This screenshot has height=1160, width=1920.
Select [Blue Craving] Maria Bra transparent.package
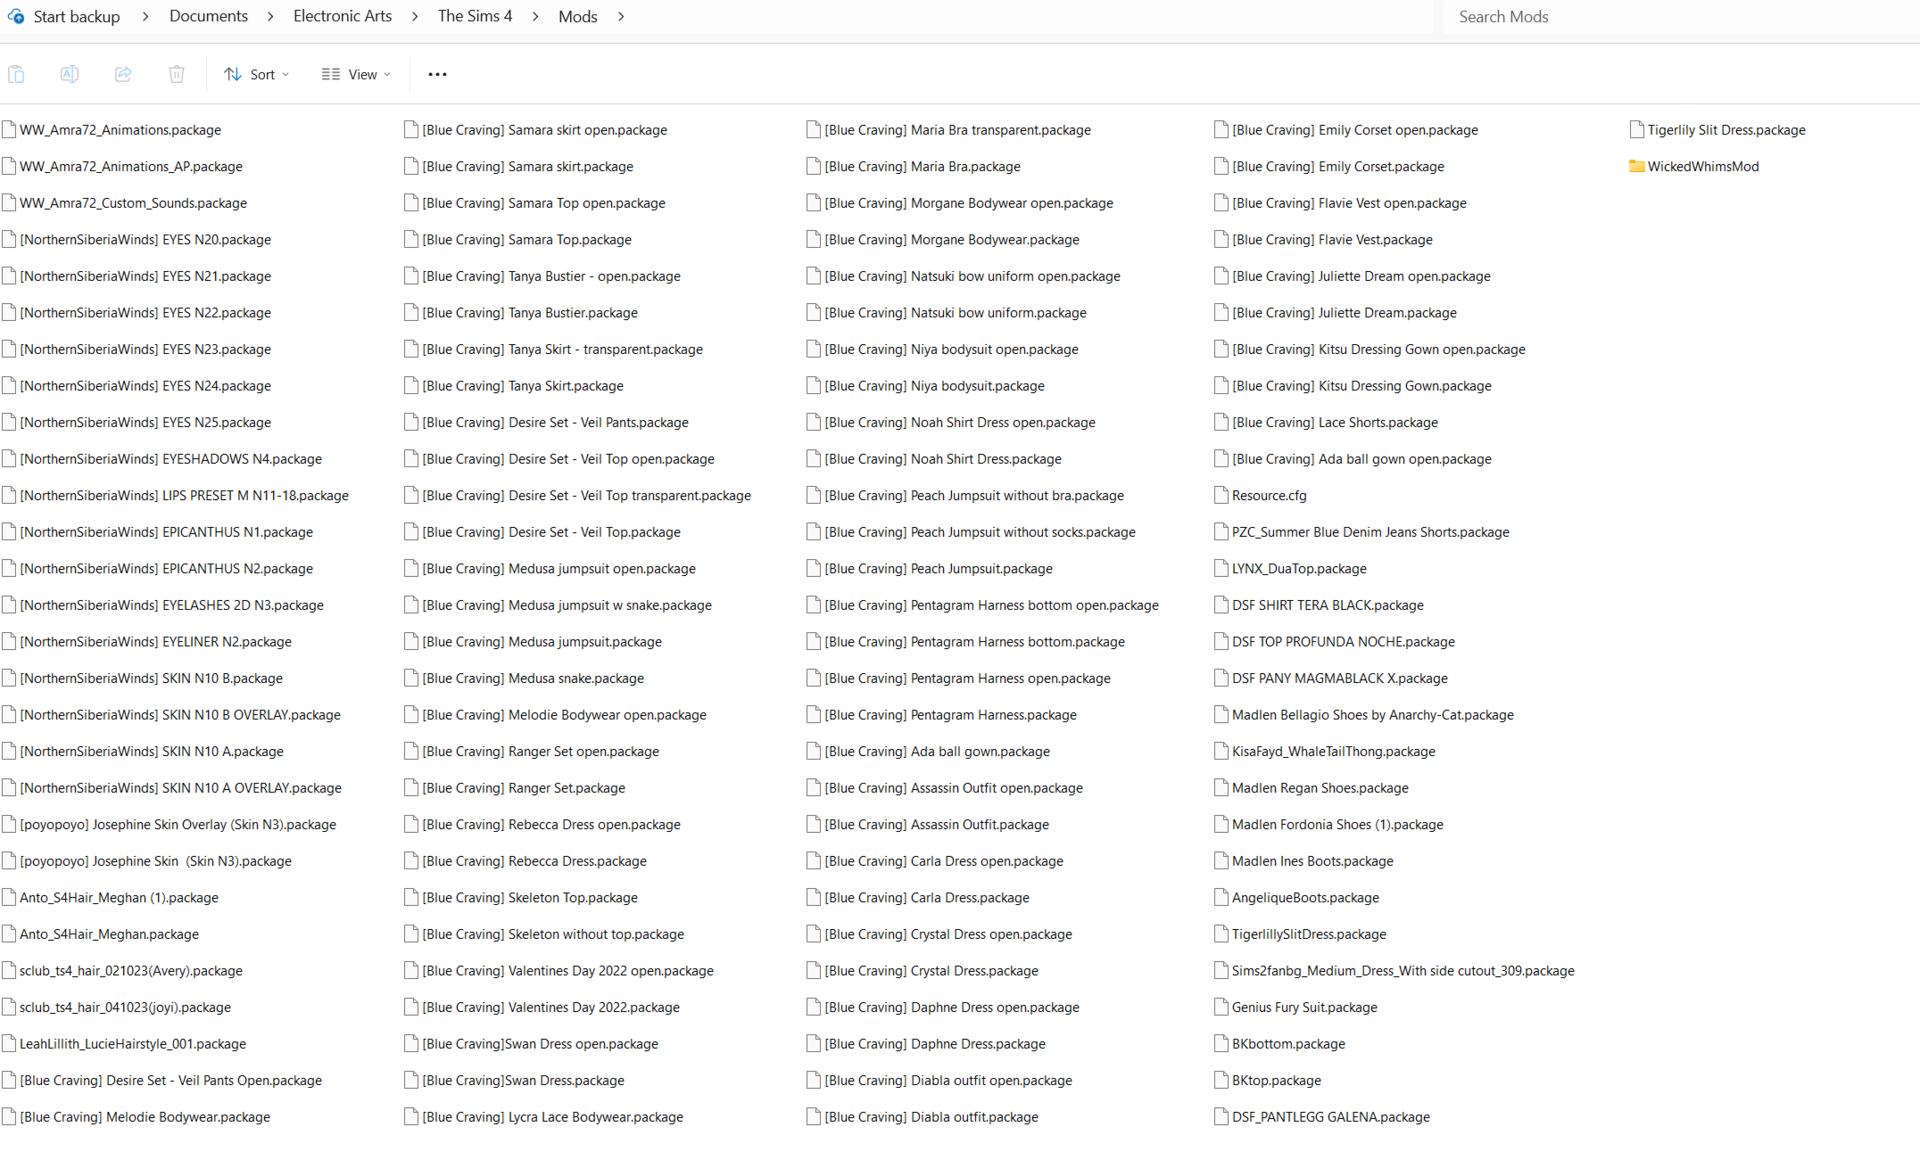click(x=949, y=129)
